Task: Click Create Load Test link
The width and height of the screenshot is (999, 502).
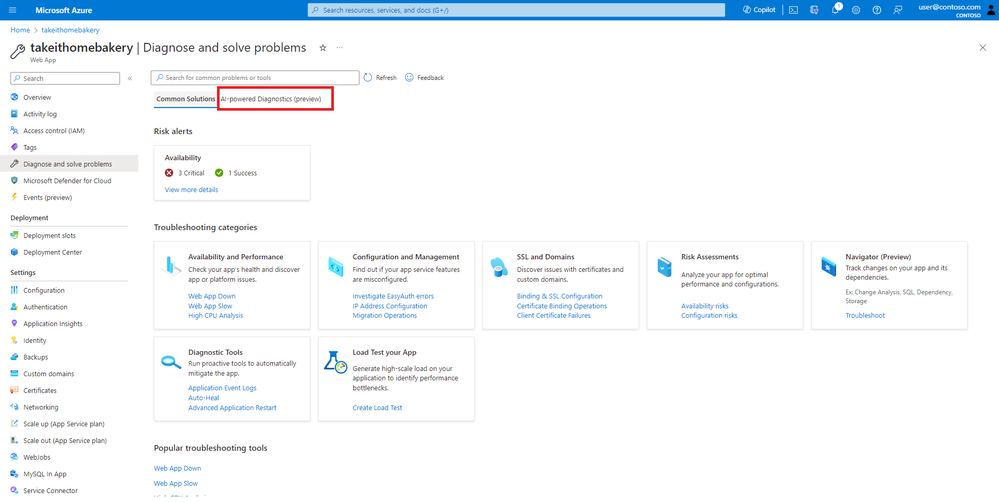Action: click(377, 408)
